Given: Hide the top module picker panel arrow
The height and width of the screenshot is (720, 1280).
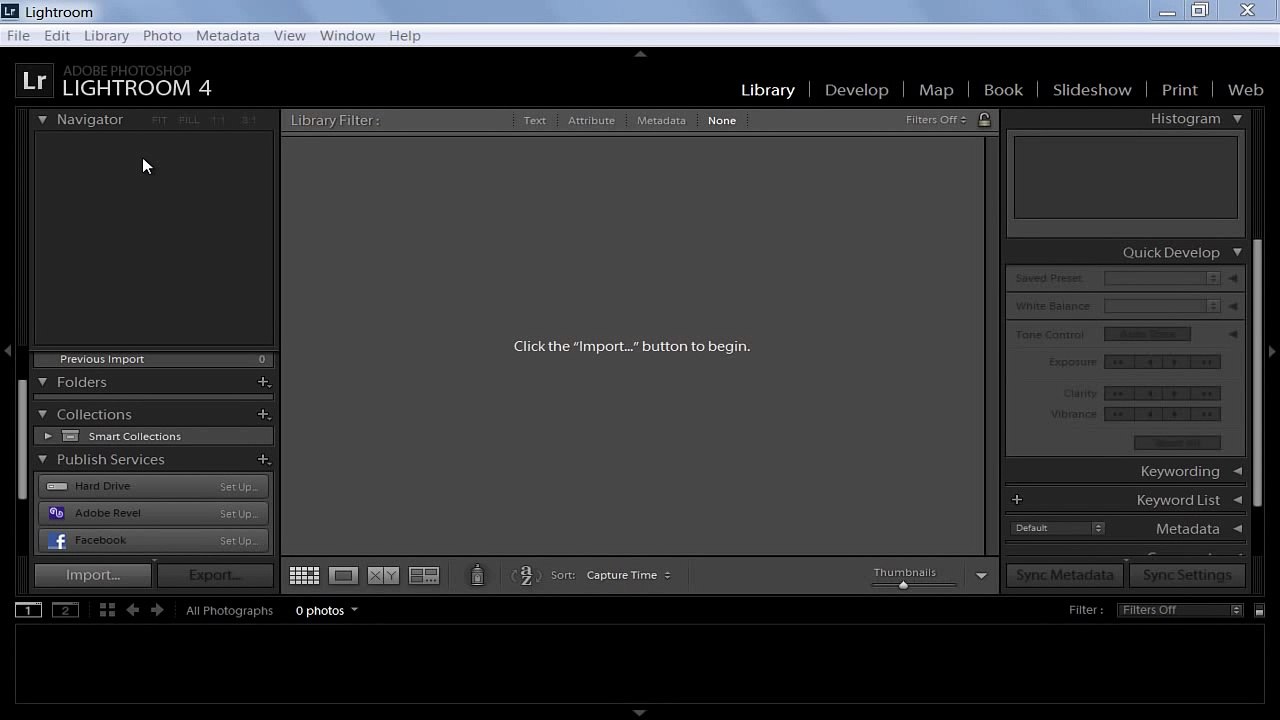Looking at the screenshot, I should (x=640, y=54).
